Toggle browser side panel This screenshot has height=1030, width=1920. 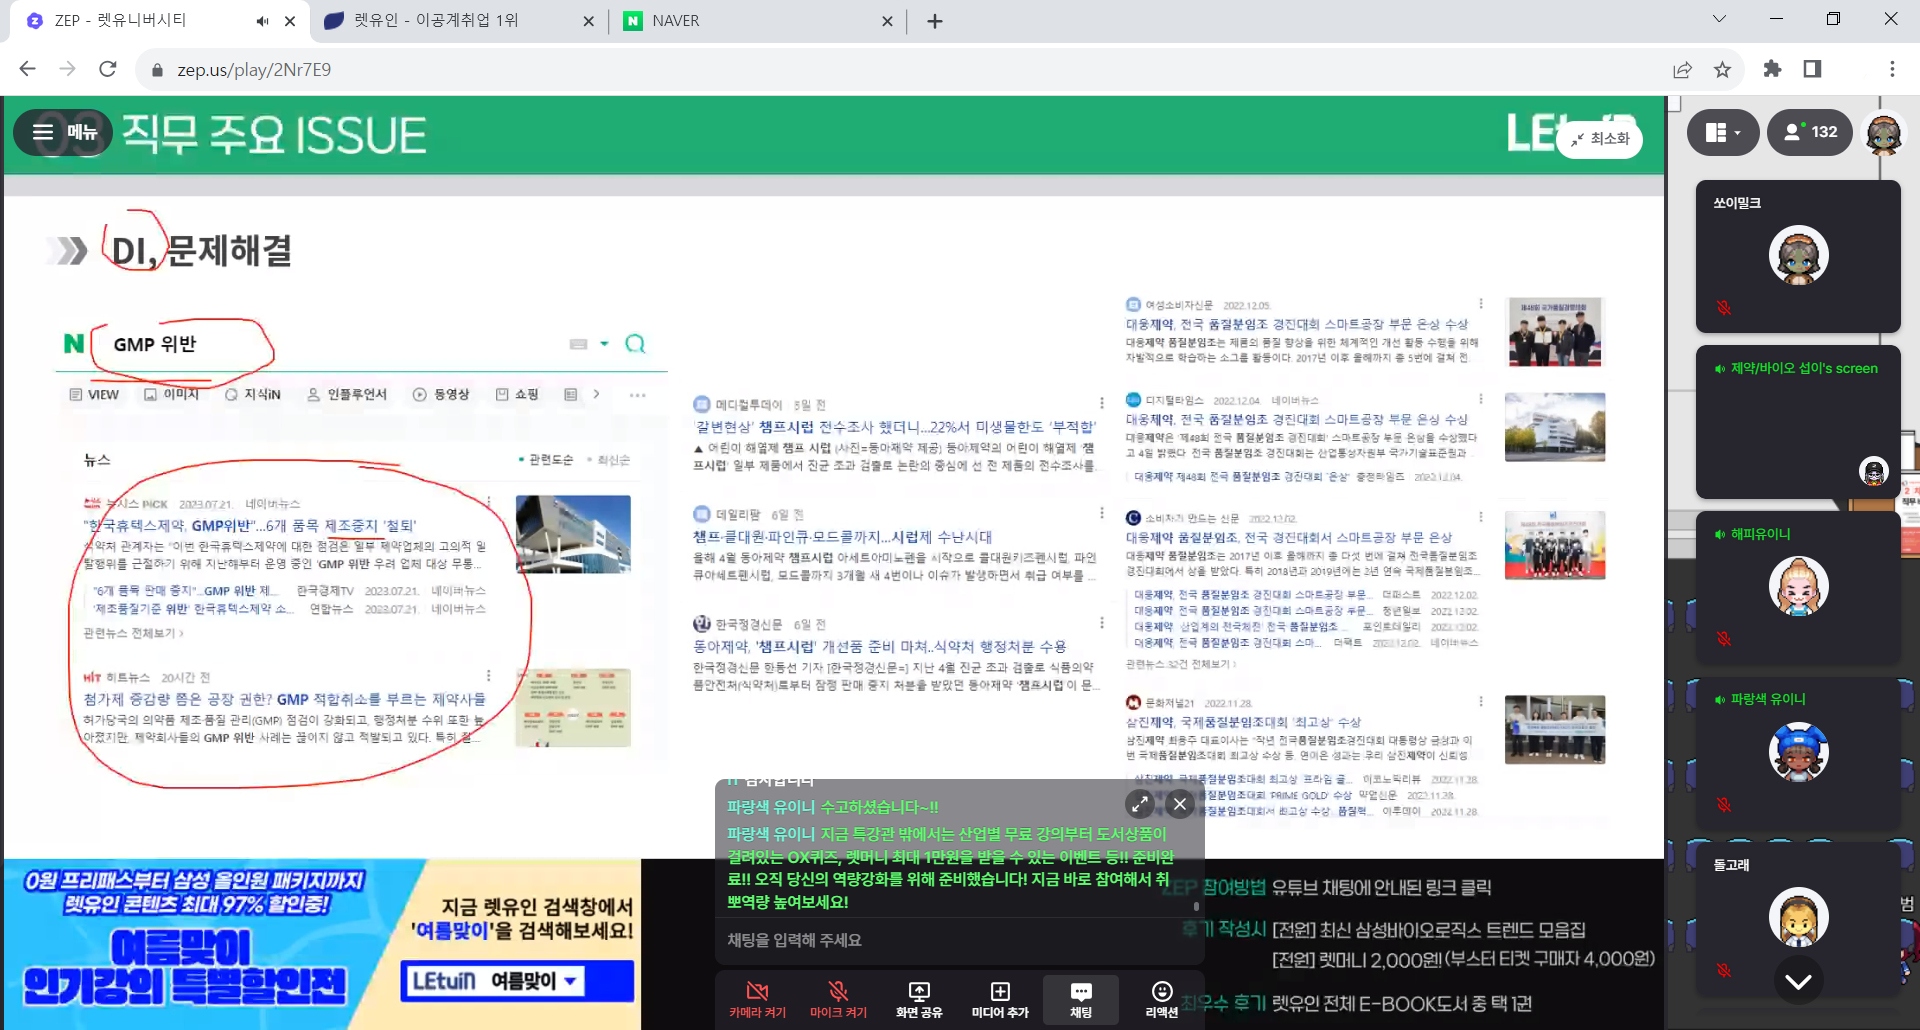[1812, 69]
